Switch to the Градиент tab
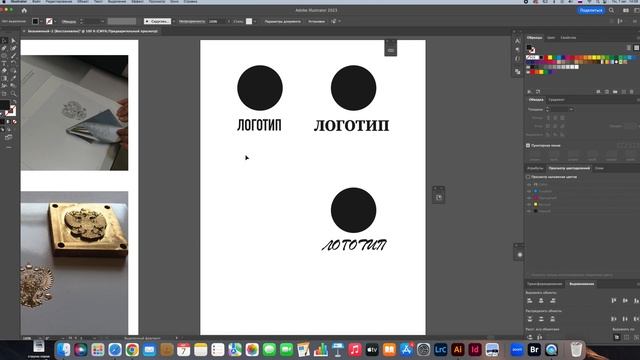The height and width of the screenshot is (360, 640). (556, 100)
